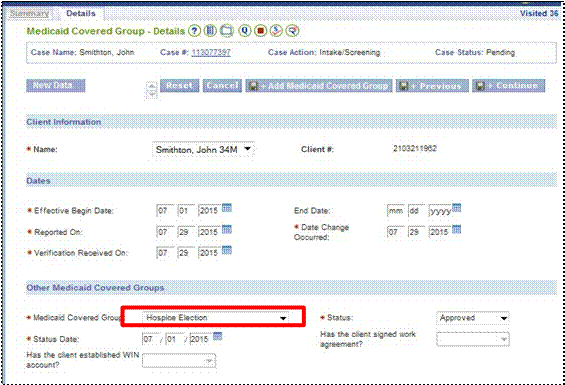Click the Continue button
565x385 pixels.
point(509,86)
